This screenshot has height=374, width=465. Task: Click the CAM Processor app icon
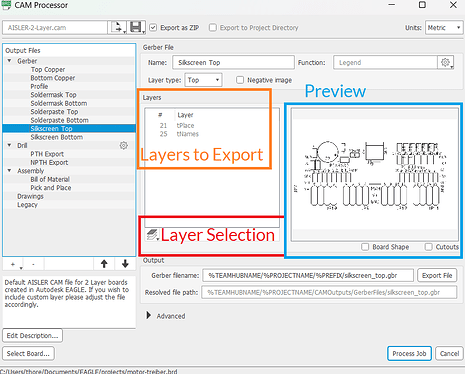tap(6, 5)
